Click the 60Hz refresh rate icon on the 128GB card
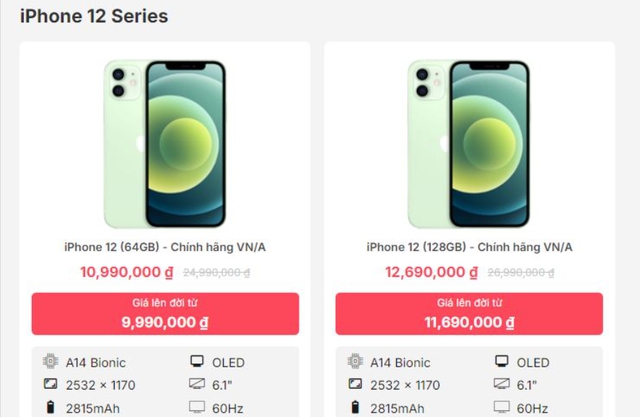The height and width of the screenshot is (417, 640). (x=501, y=407)
